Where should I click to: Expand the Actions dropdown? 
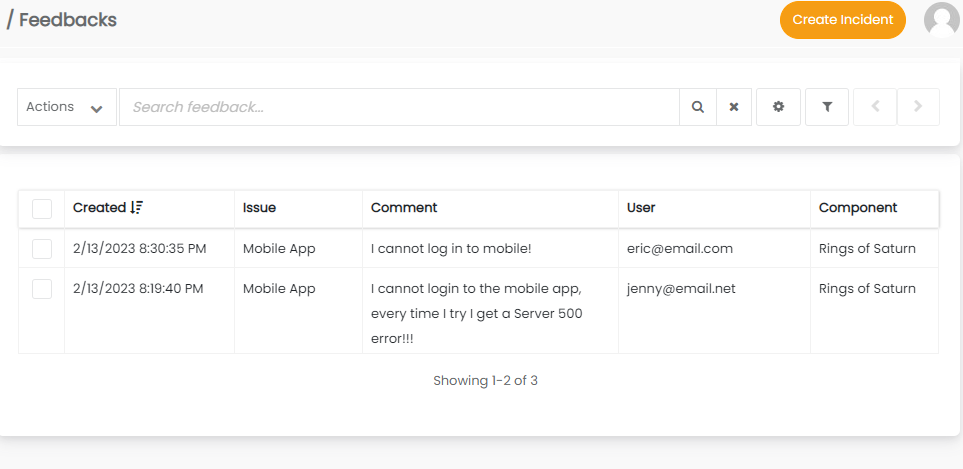(66, 107)
